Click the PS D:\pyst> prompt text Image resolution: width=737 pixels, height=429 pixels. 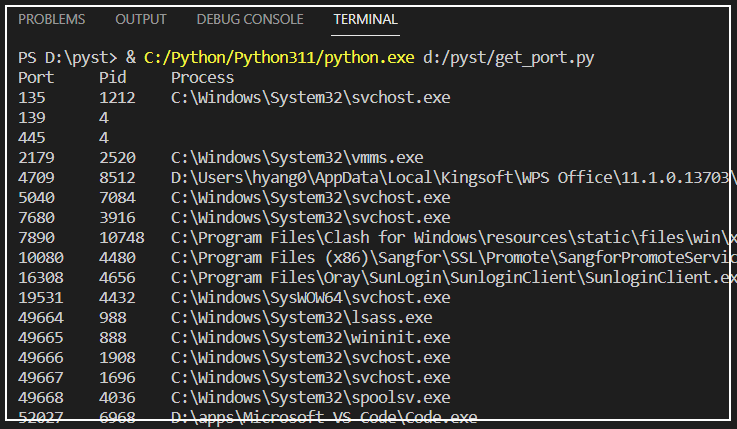coord(67,59)
